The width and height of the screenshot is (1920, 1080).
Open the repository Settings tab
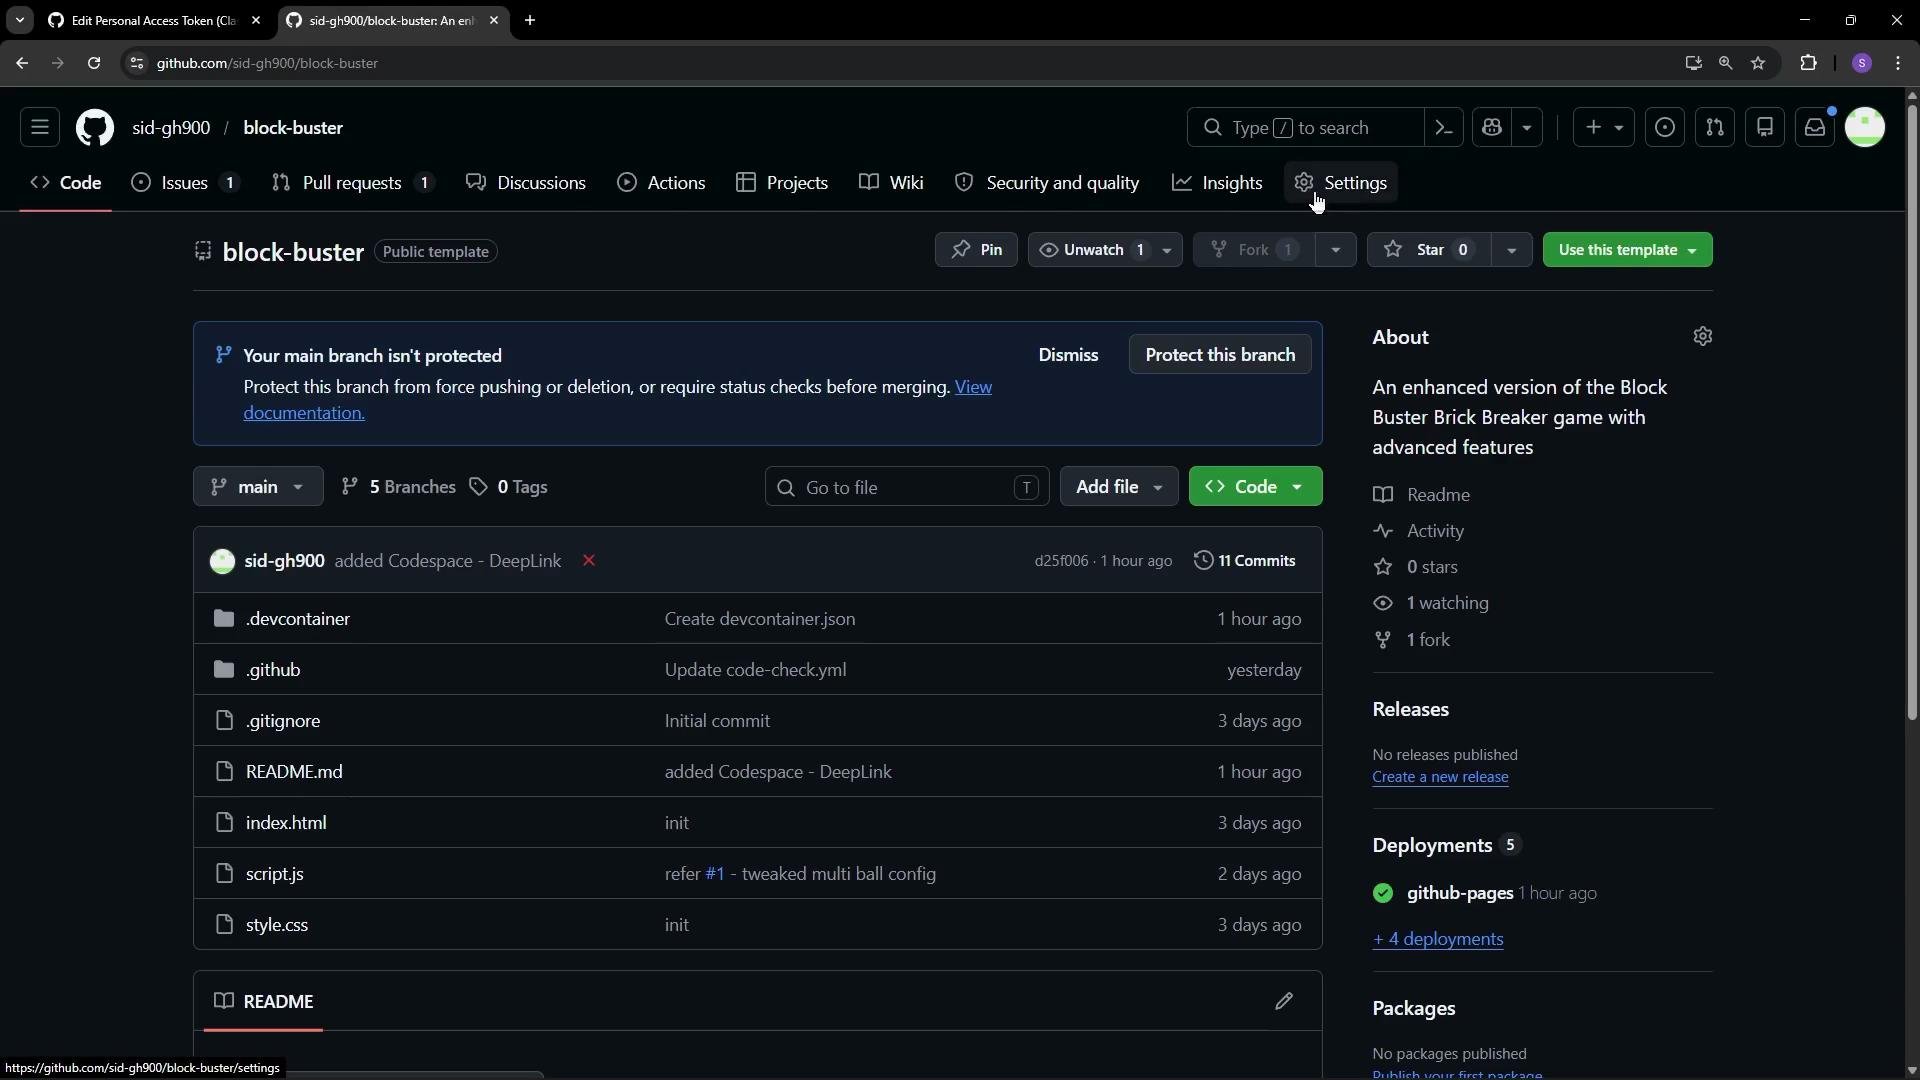1340,183
